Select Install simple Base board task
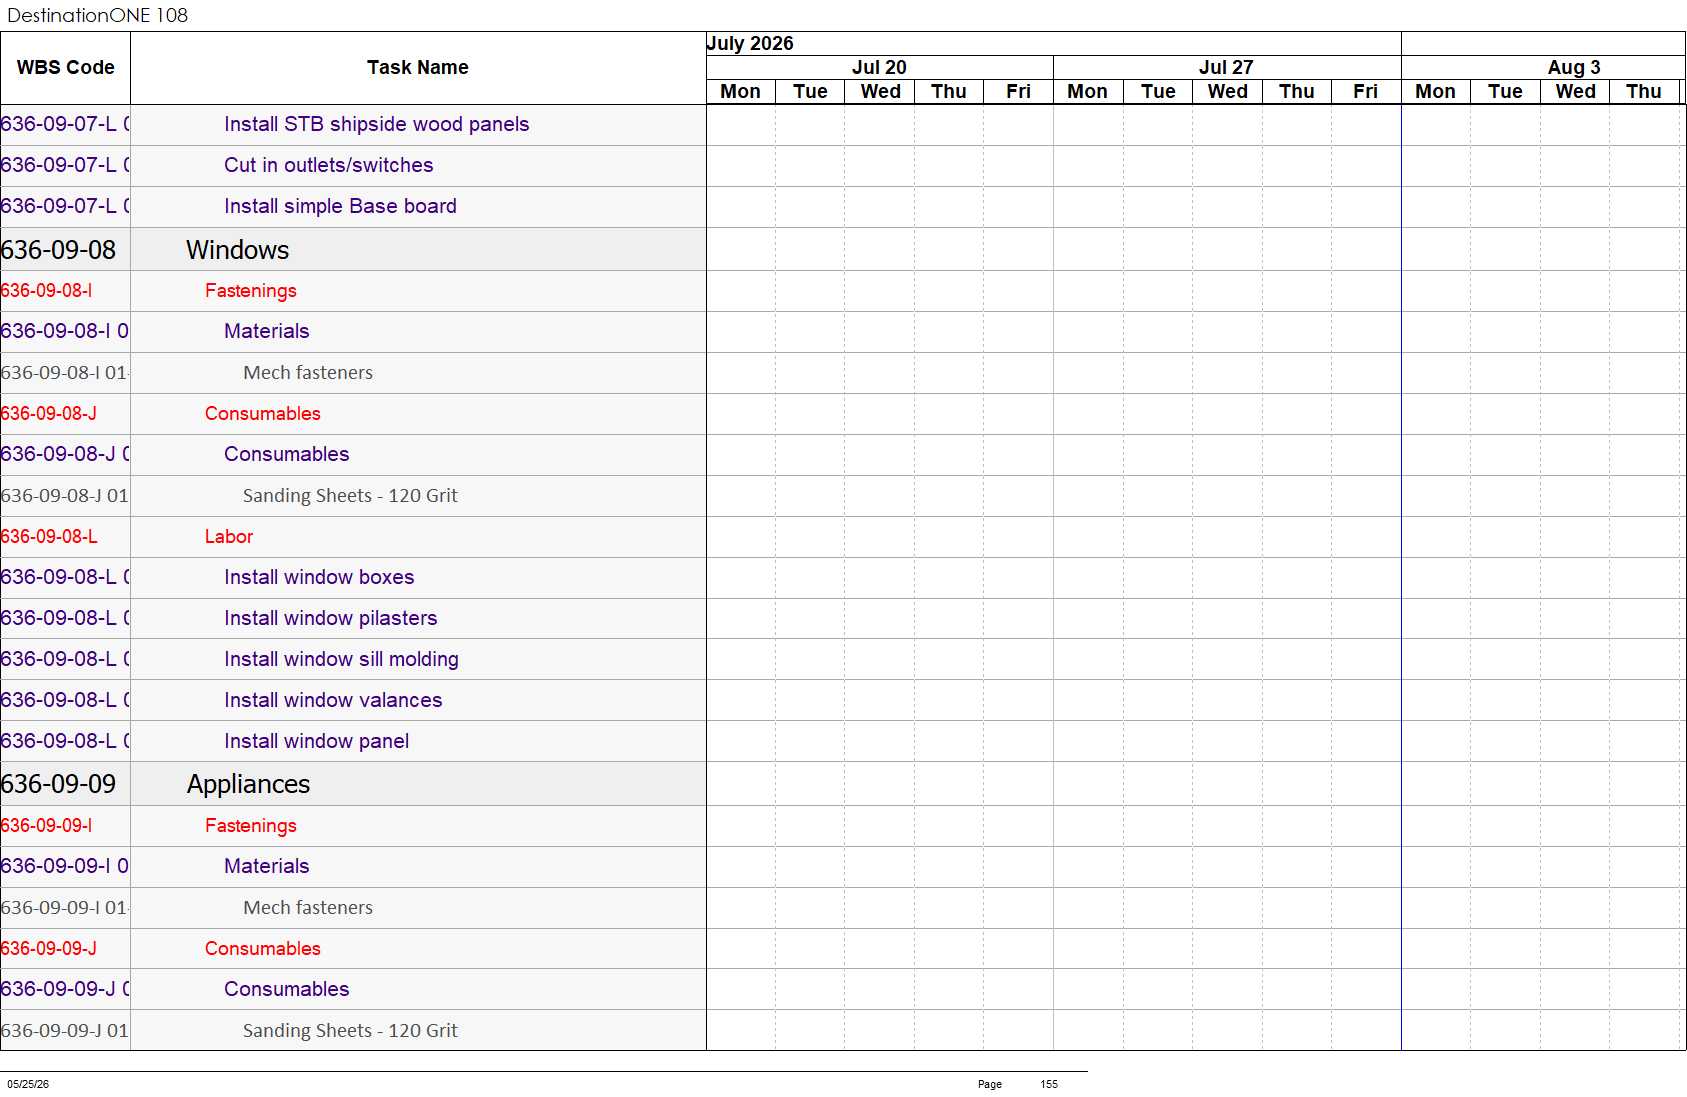Image resolution: width=1687 pixels, height=1097 pixels. point(340,207)
